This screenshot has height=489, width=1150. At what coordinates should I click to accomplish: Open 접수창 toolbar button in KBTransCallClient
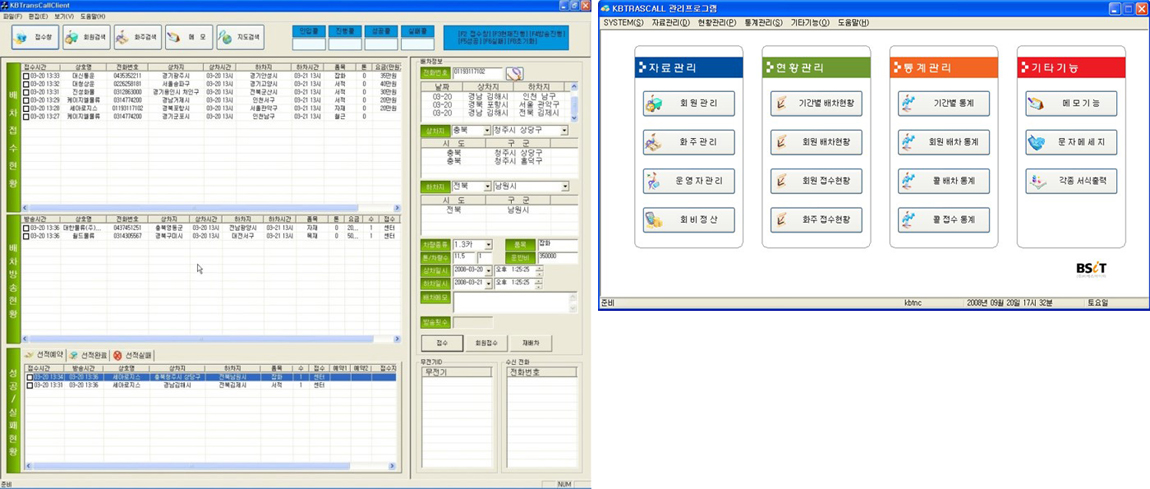pos(34,37)
